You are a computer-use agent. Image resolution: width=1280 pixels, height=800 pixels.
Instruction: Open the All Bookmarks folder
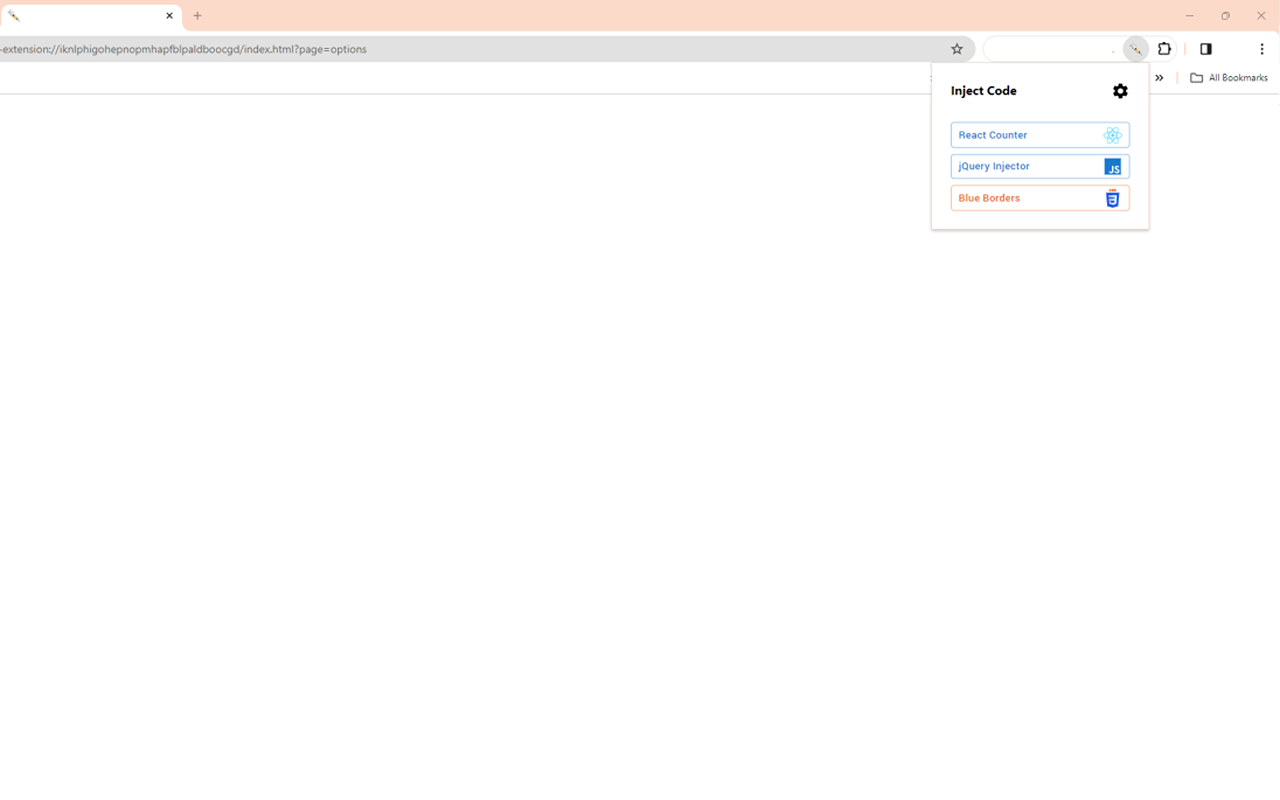click(1229, 77)
